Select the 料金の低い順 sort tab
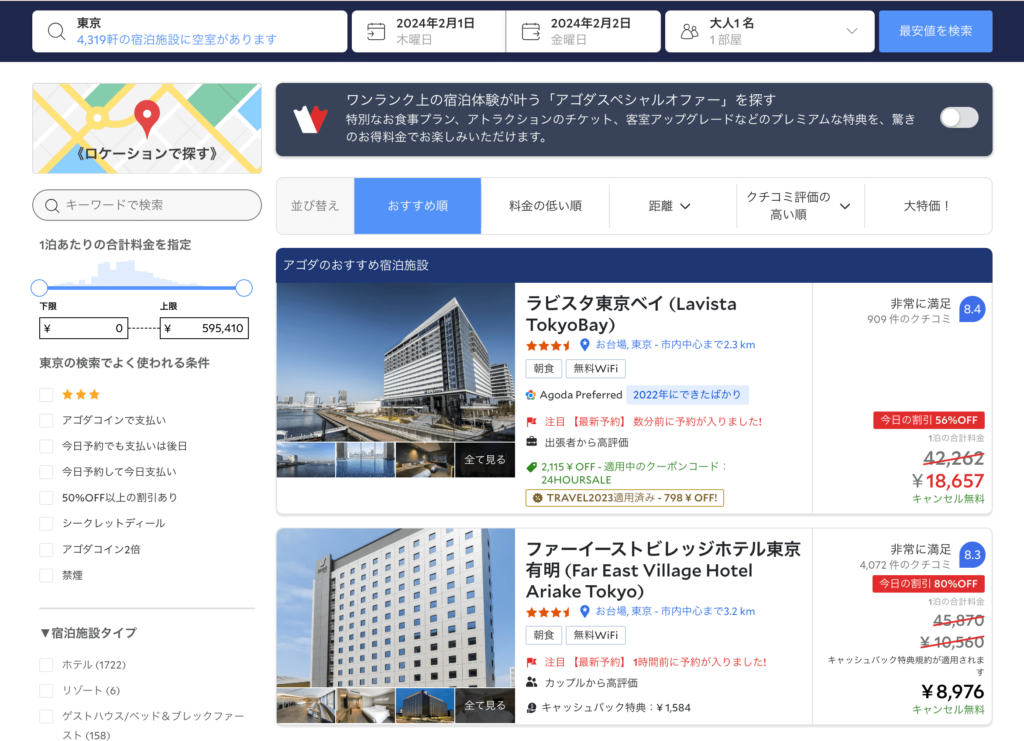Screen dimensions: 1024x741 click(545, 206)
